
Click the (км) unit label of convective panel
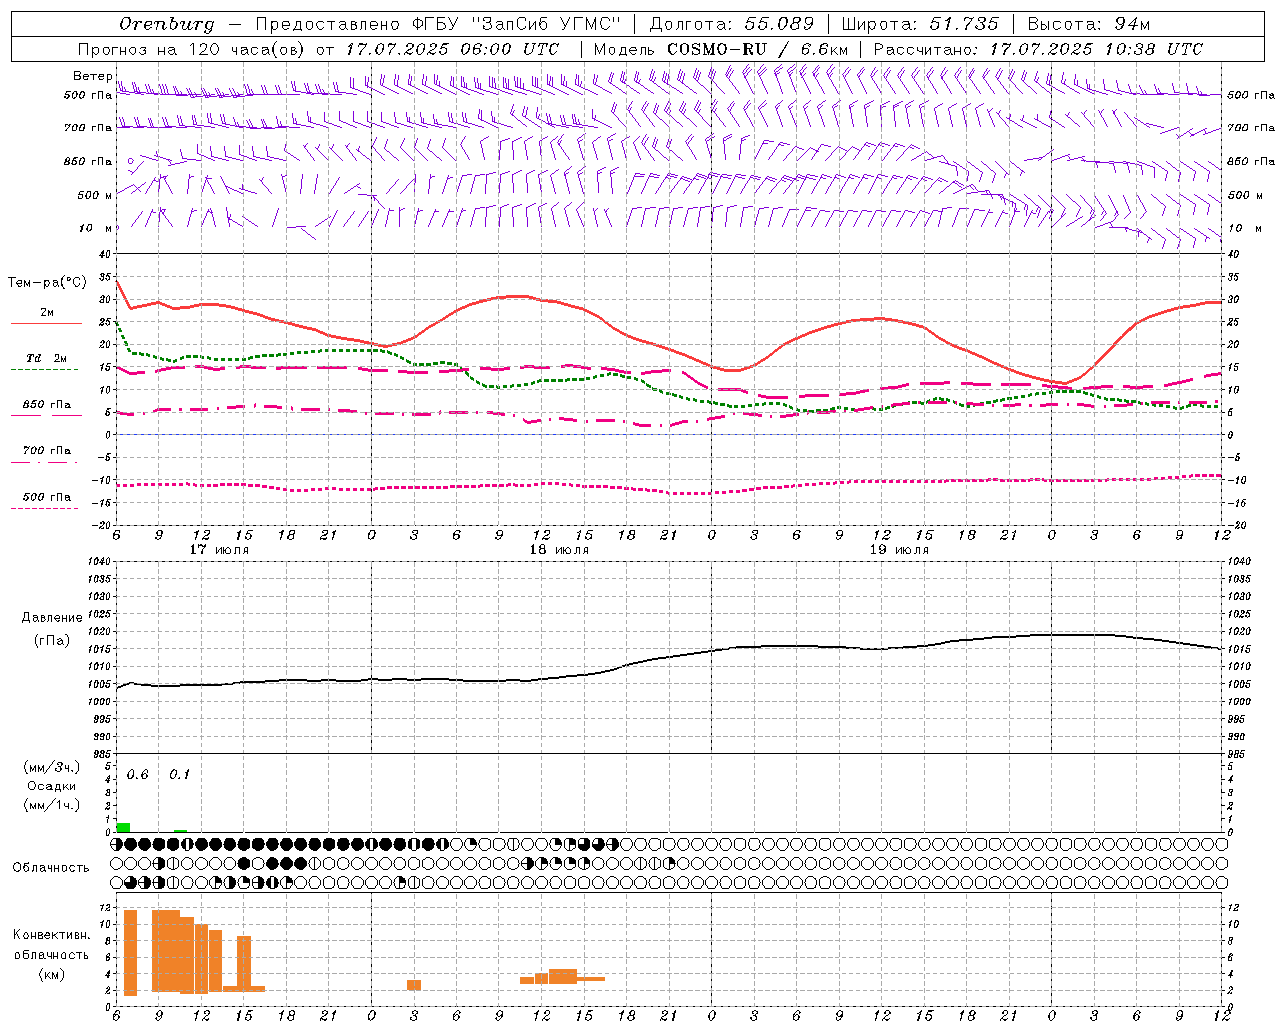click(x=52, y=974)
